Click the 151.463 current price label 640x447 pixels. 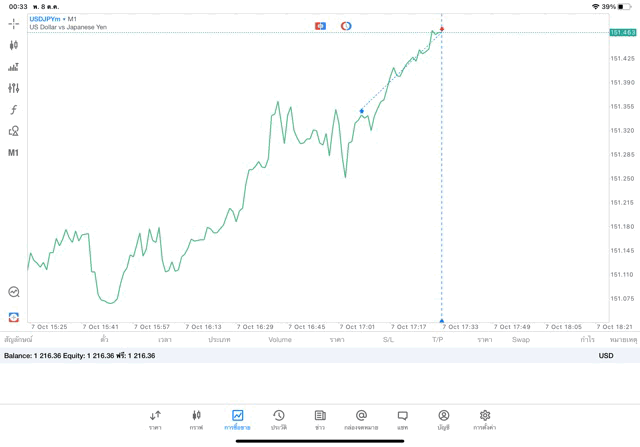pos(623,33)
